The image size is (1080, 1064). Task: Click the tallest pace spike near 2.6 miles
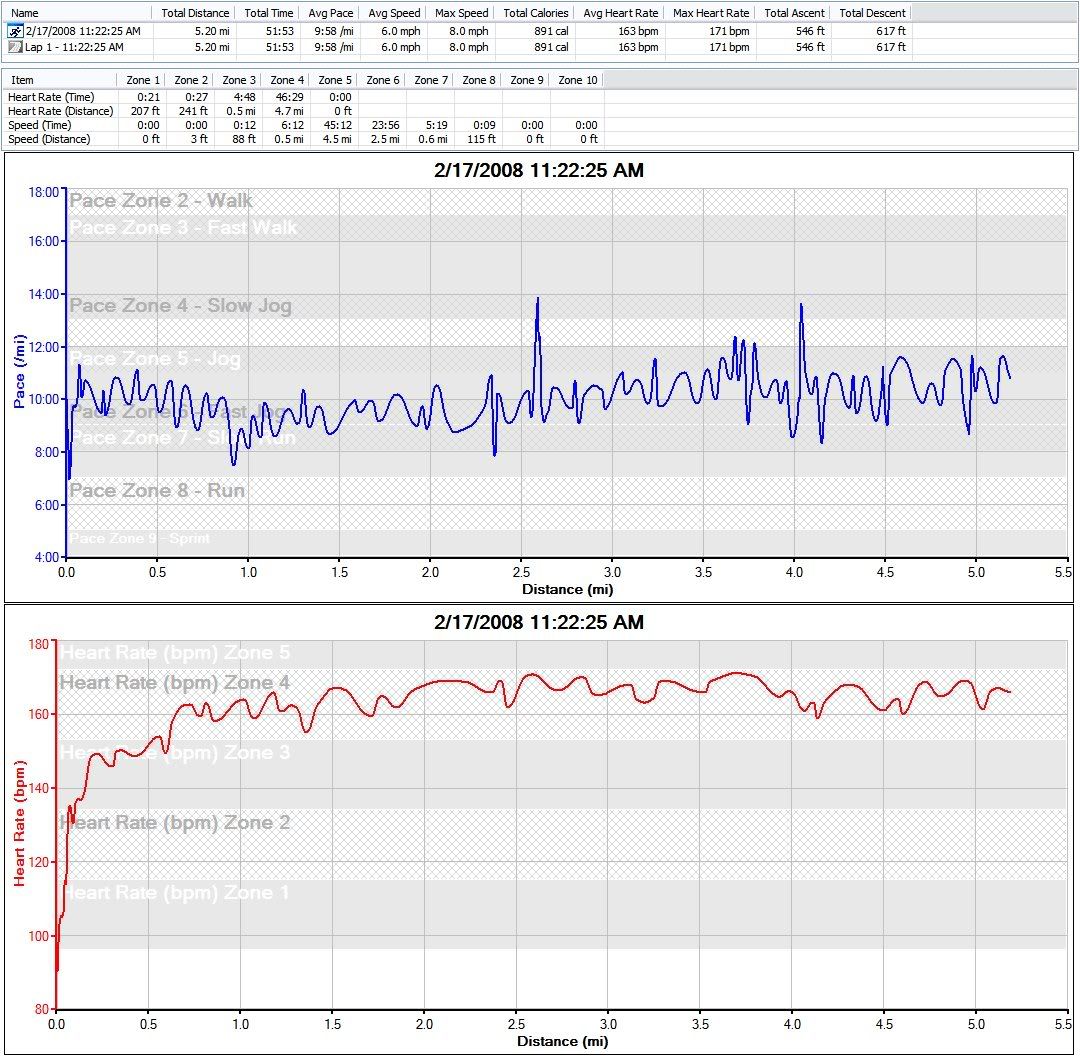click(538, 300)
